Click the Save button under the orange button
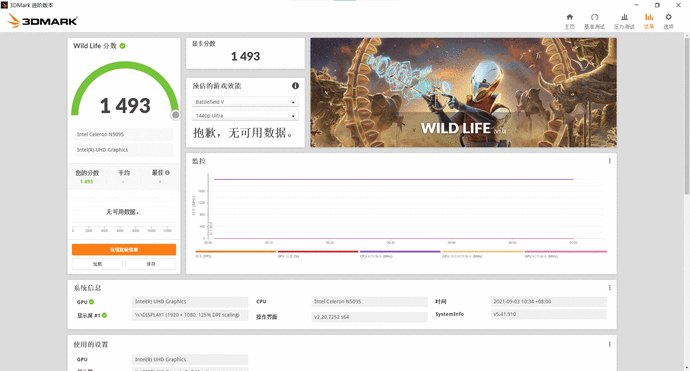 [150, 264]
